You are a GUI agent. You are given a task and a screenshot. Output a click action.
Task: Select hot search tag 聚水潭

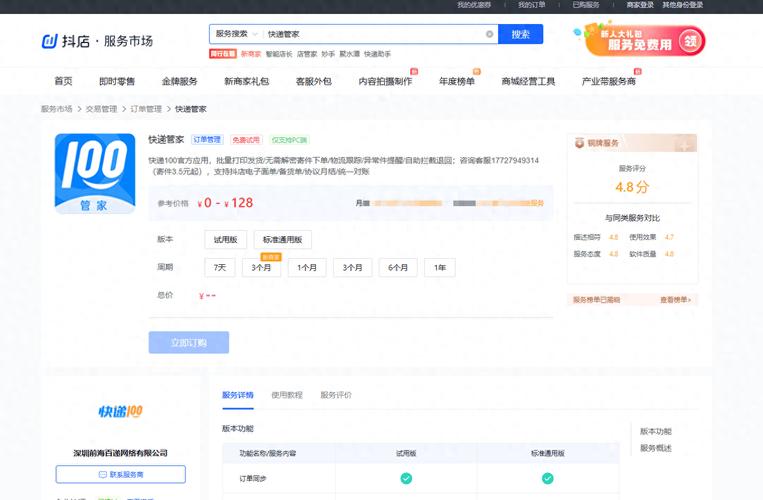click(x=349, y=54)
